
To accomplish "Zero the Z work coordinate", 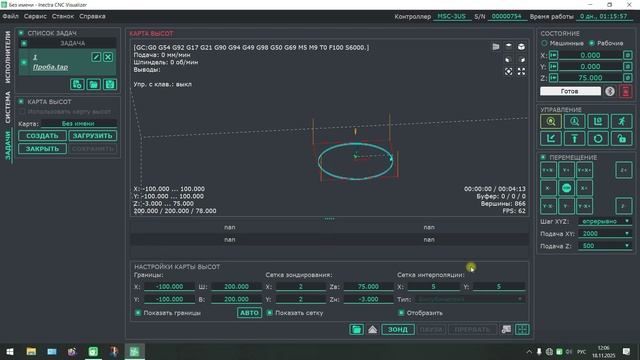I will pyautogui.click(x=628, y=78).
